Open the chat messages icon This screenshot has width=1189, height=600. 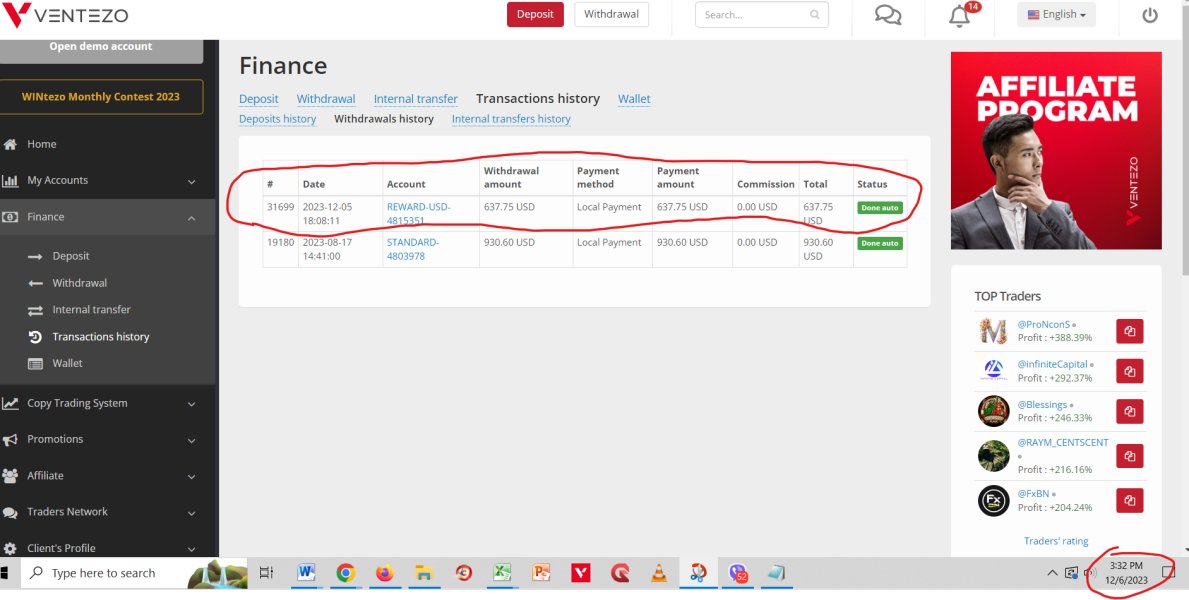(888, 14)
